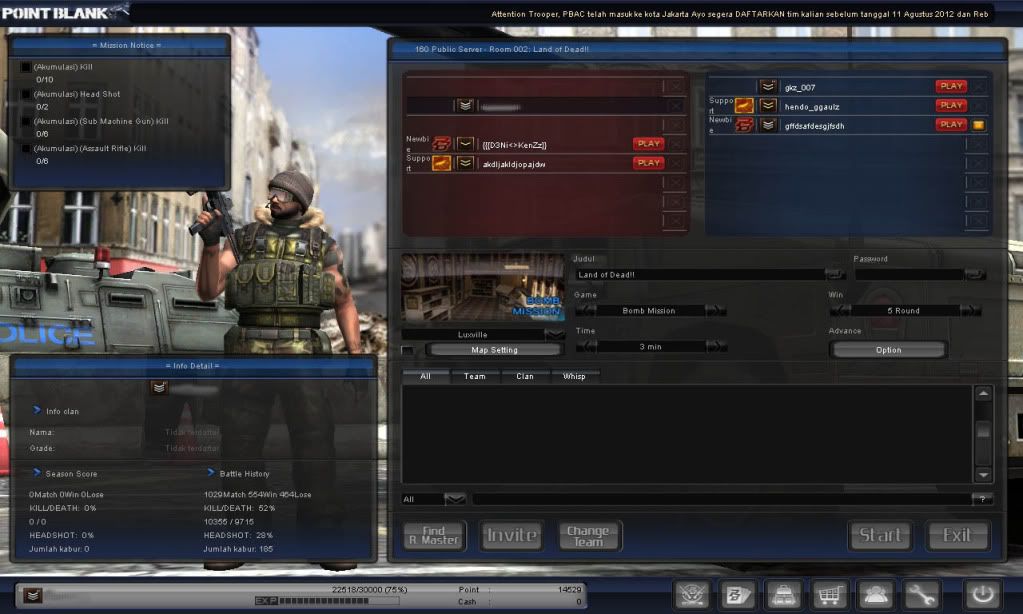Open the wrench settings icon

[921, 594]
